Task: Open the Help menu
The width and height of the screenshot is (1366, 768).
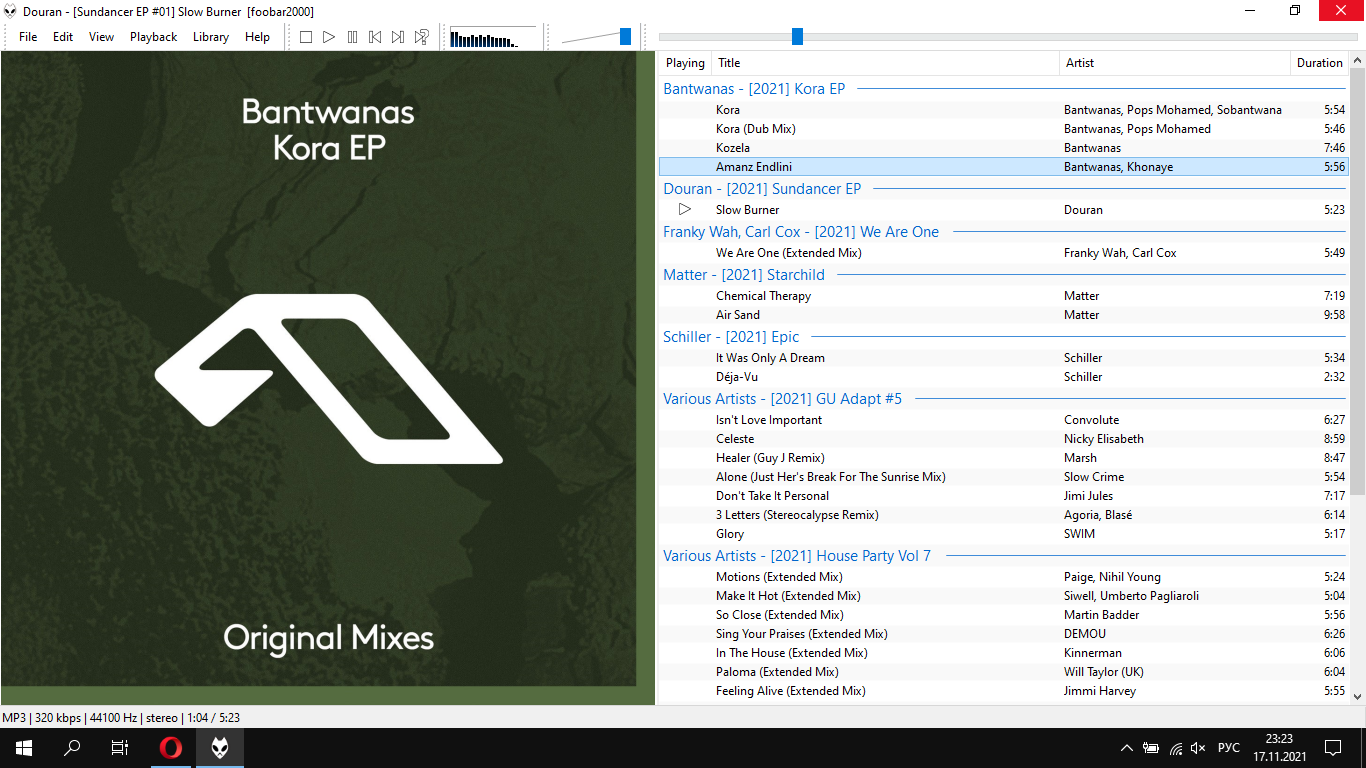Action: tap(258, 37)
